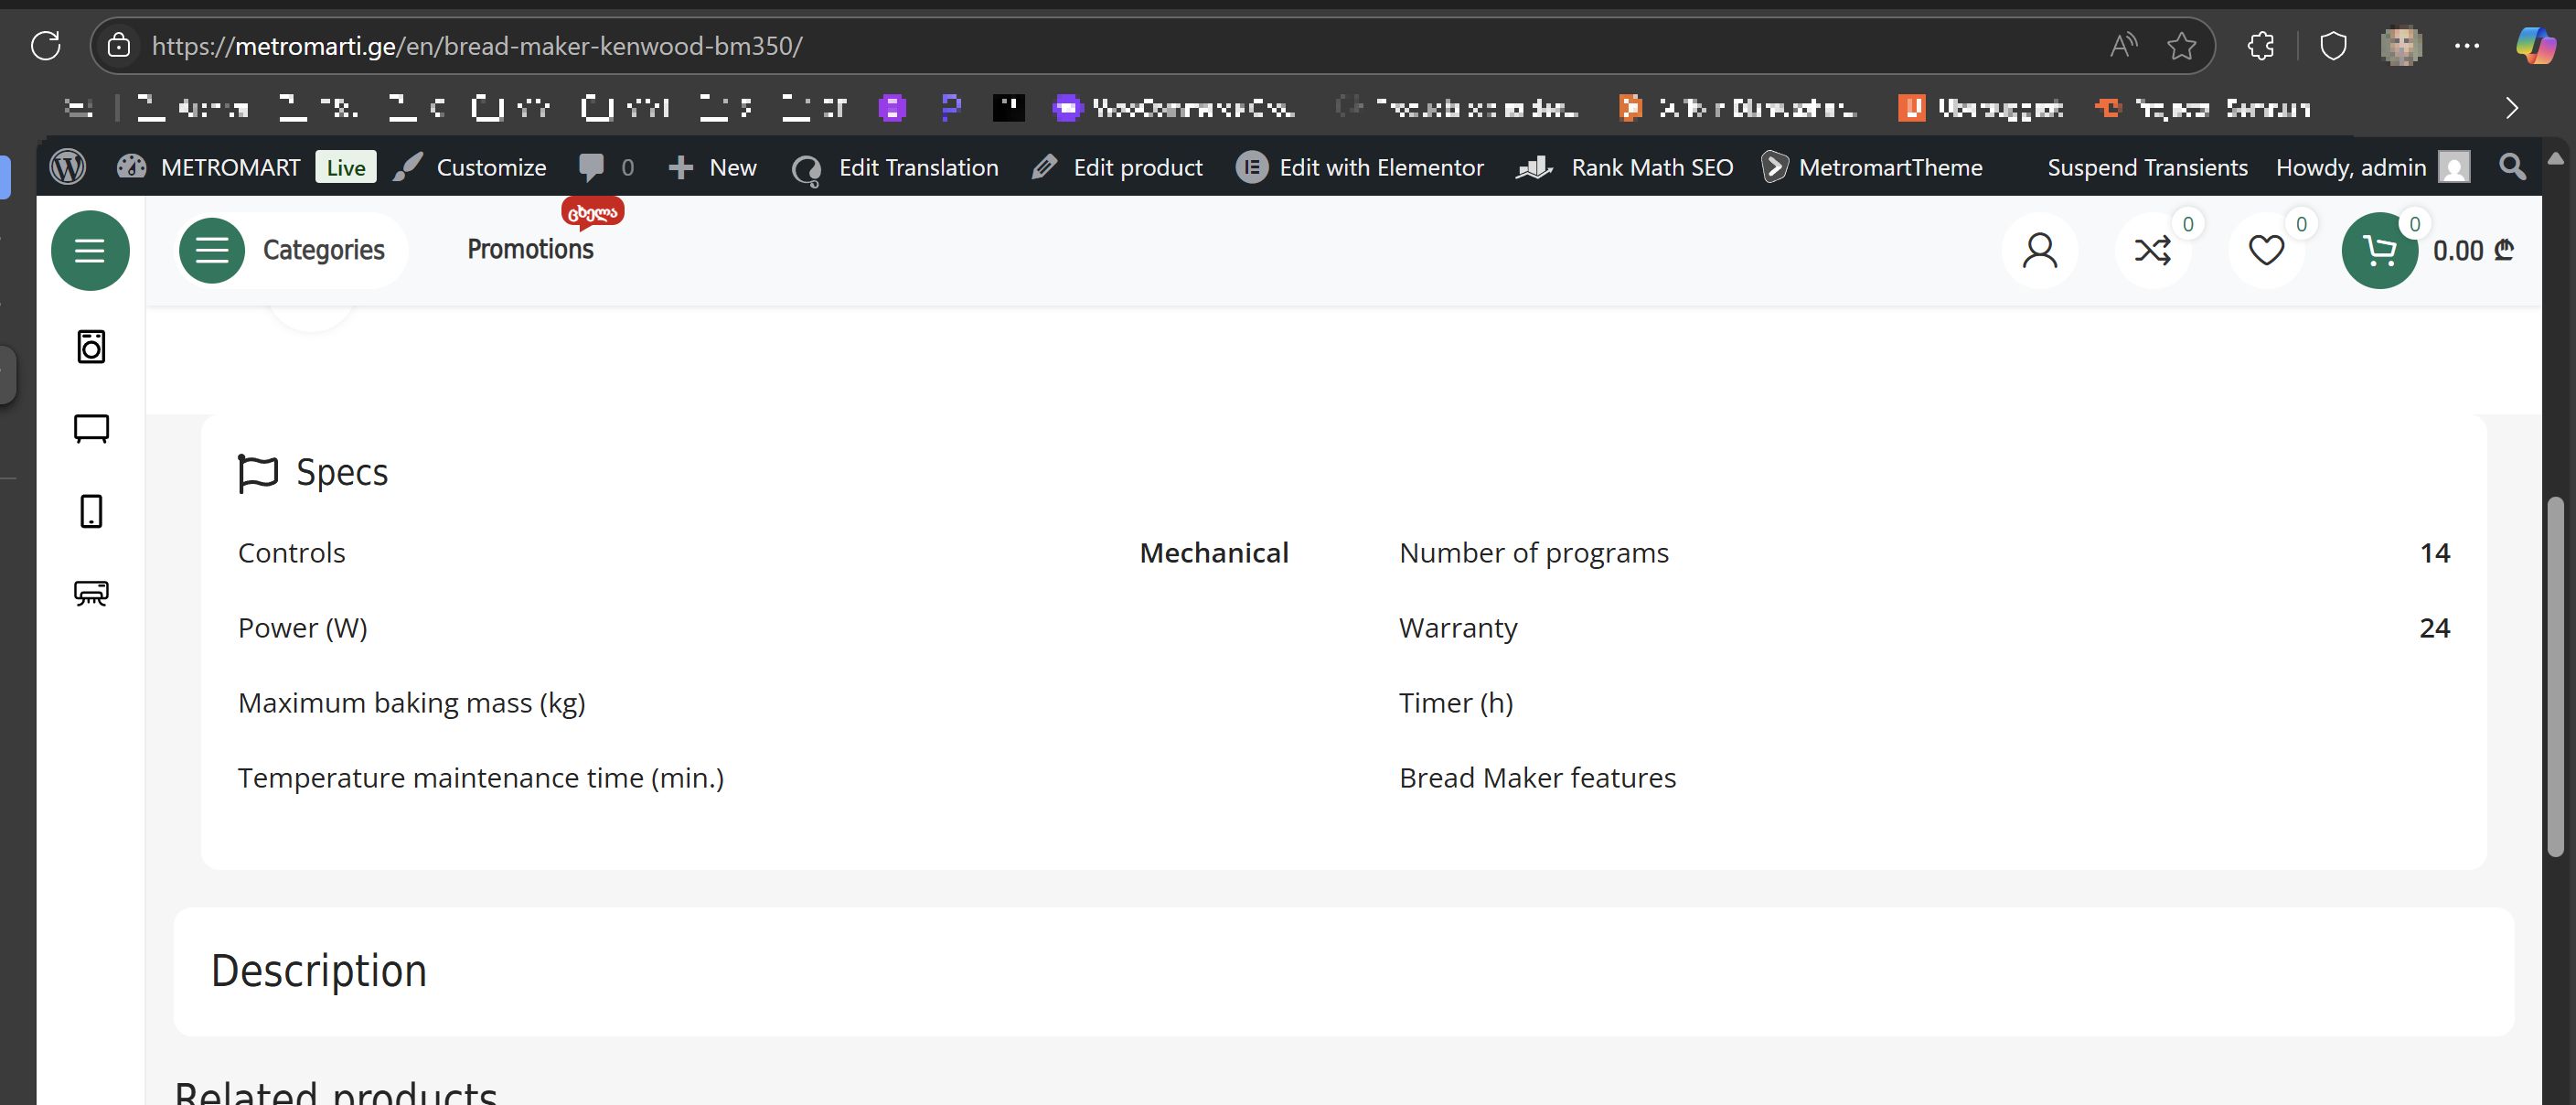Open the New content dropdown in admin bar

click(712, 167)
